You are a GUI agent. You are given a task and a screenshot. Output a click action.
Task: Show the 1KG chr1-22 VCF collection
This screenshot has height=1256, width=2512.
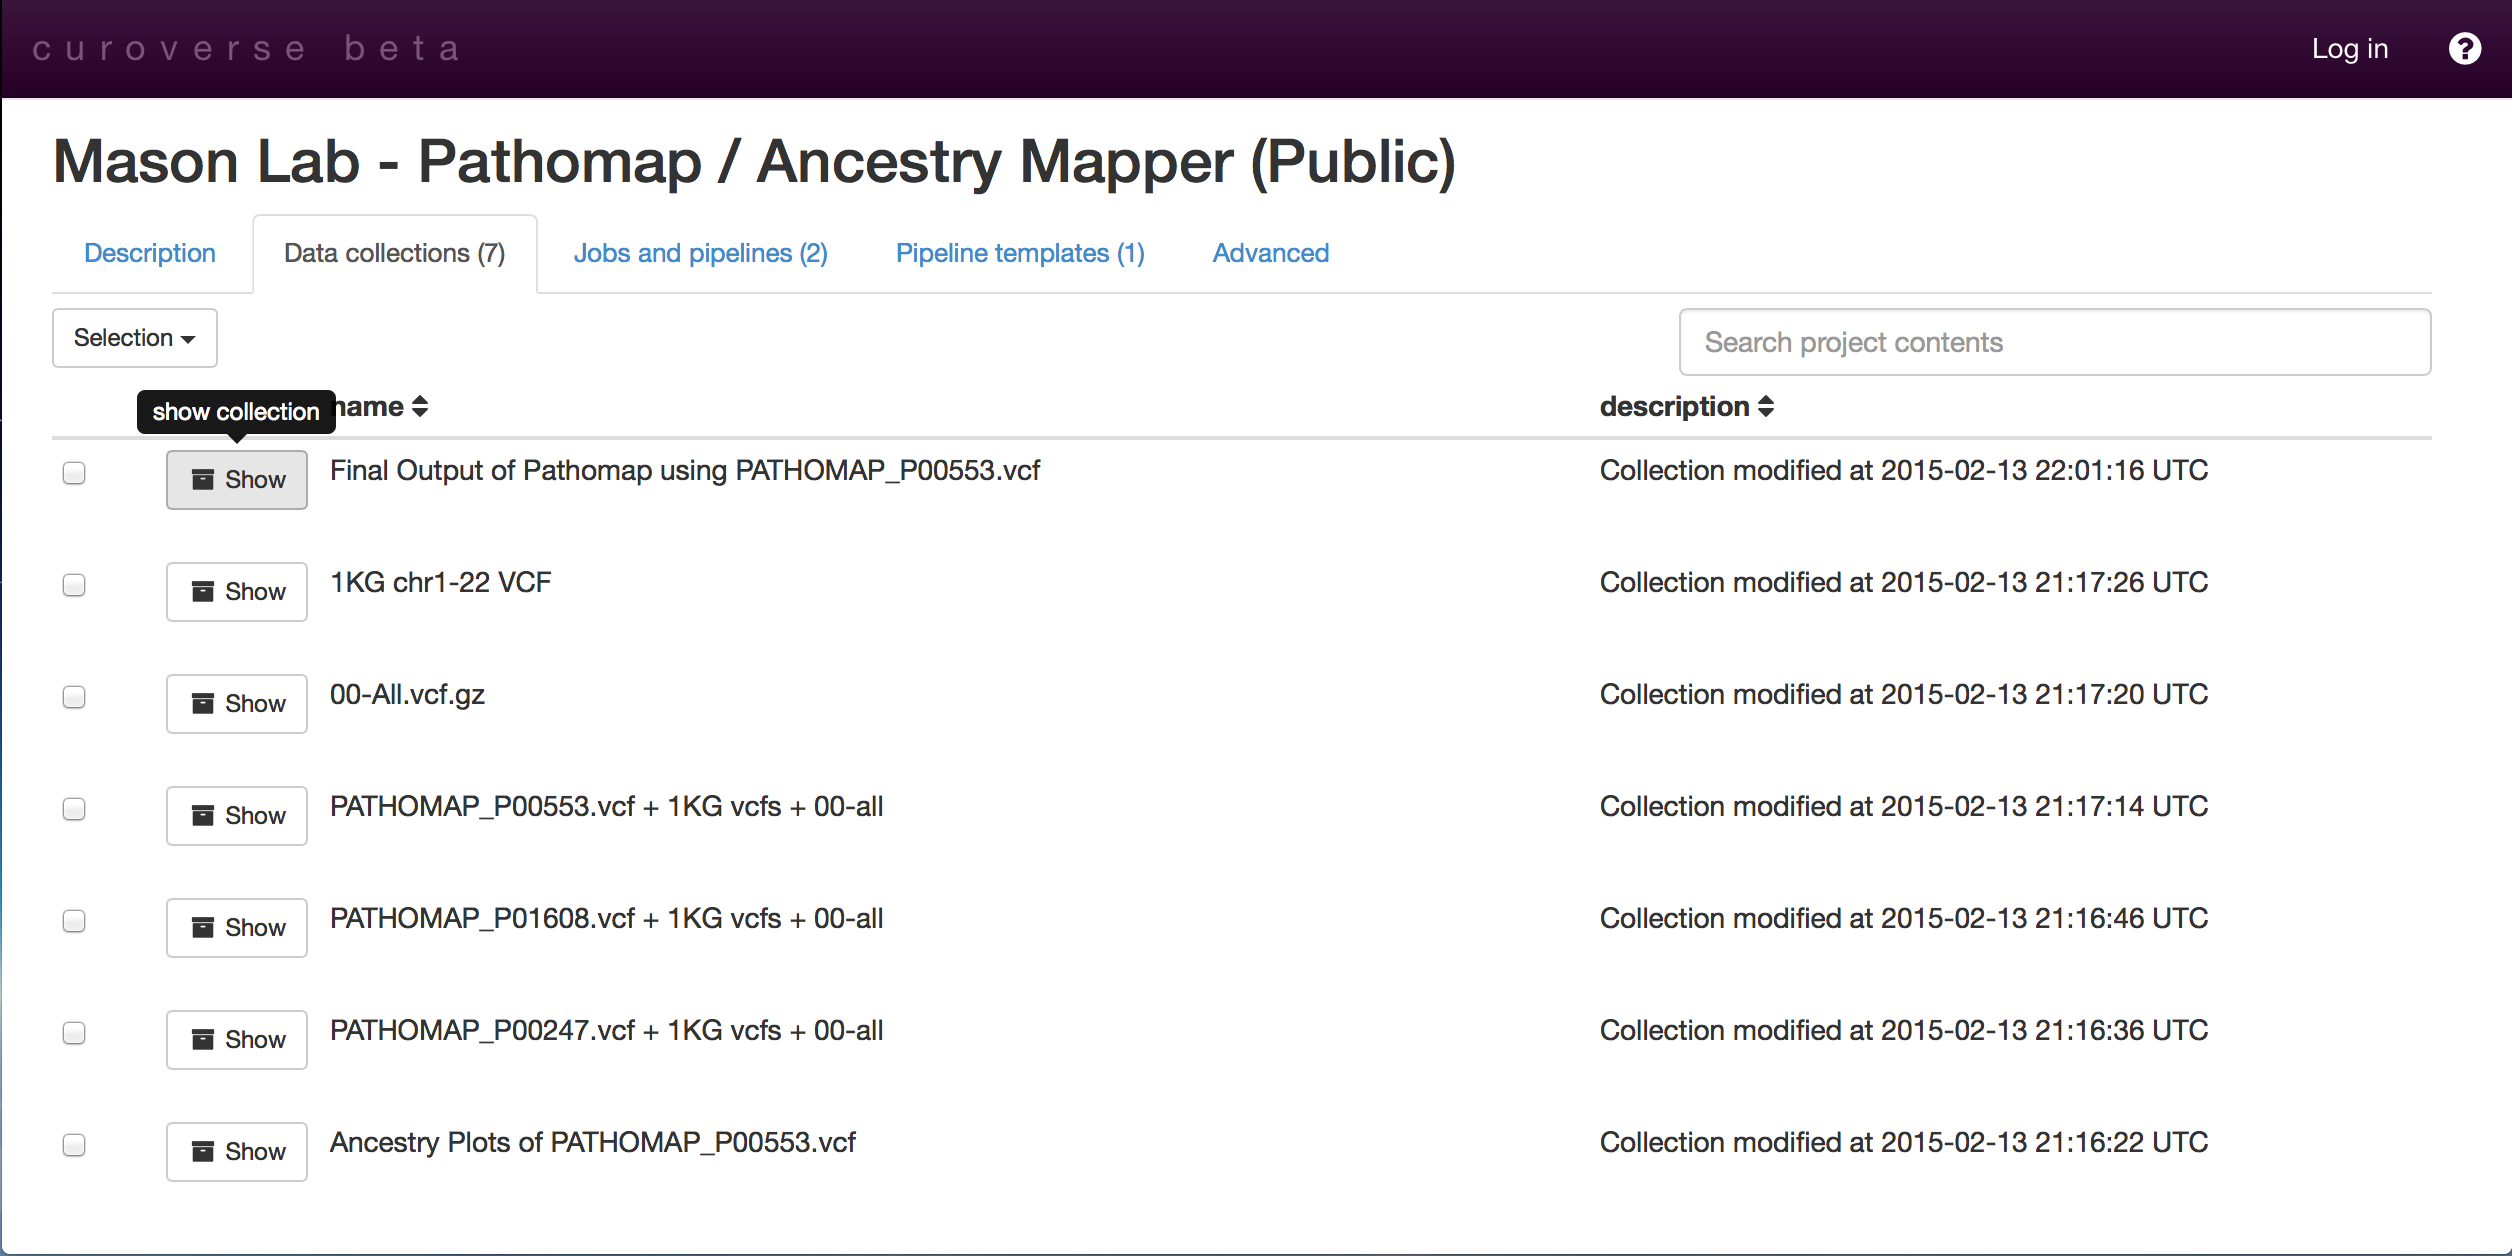[x=237, y=591]
